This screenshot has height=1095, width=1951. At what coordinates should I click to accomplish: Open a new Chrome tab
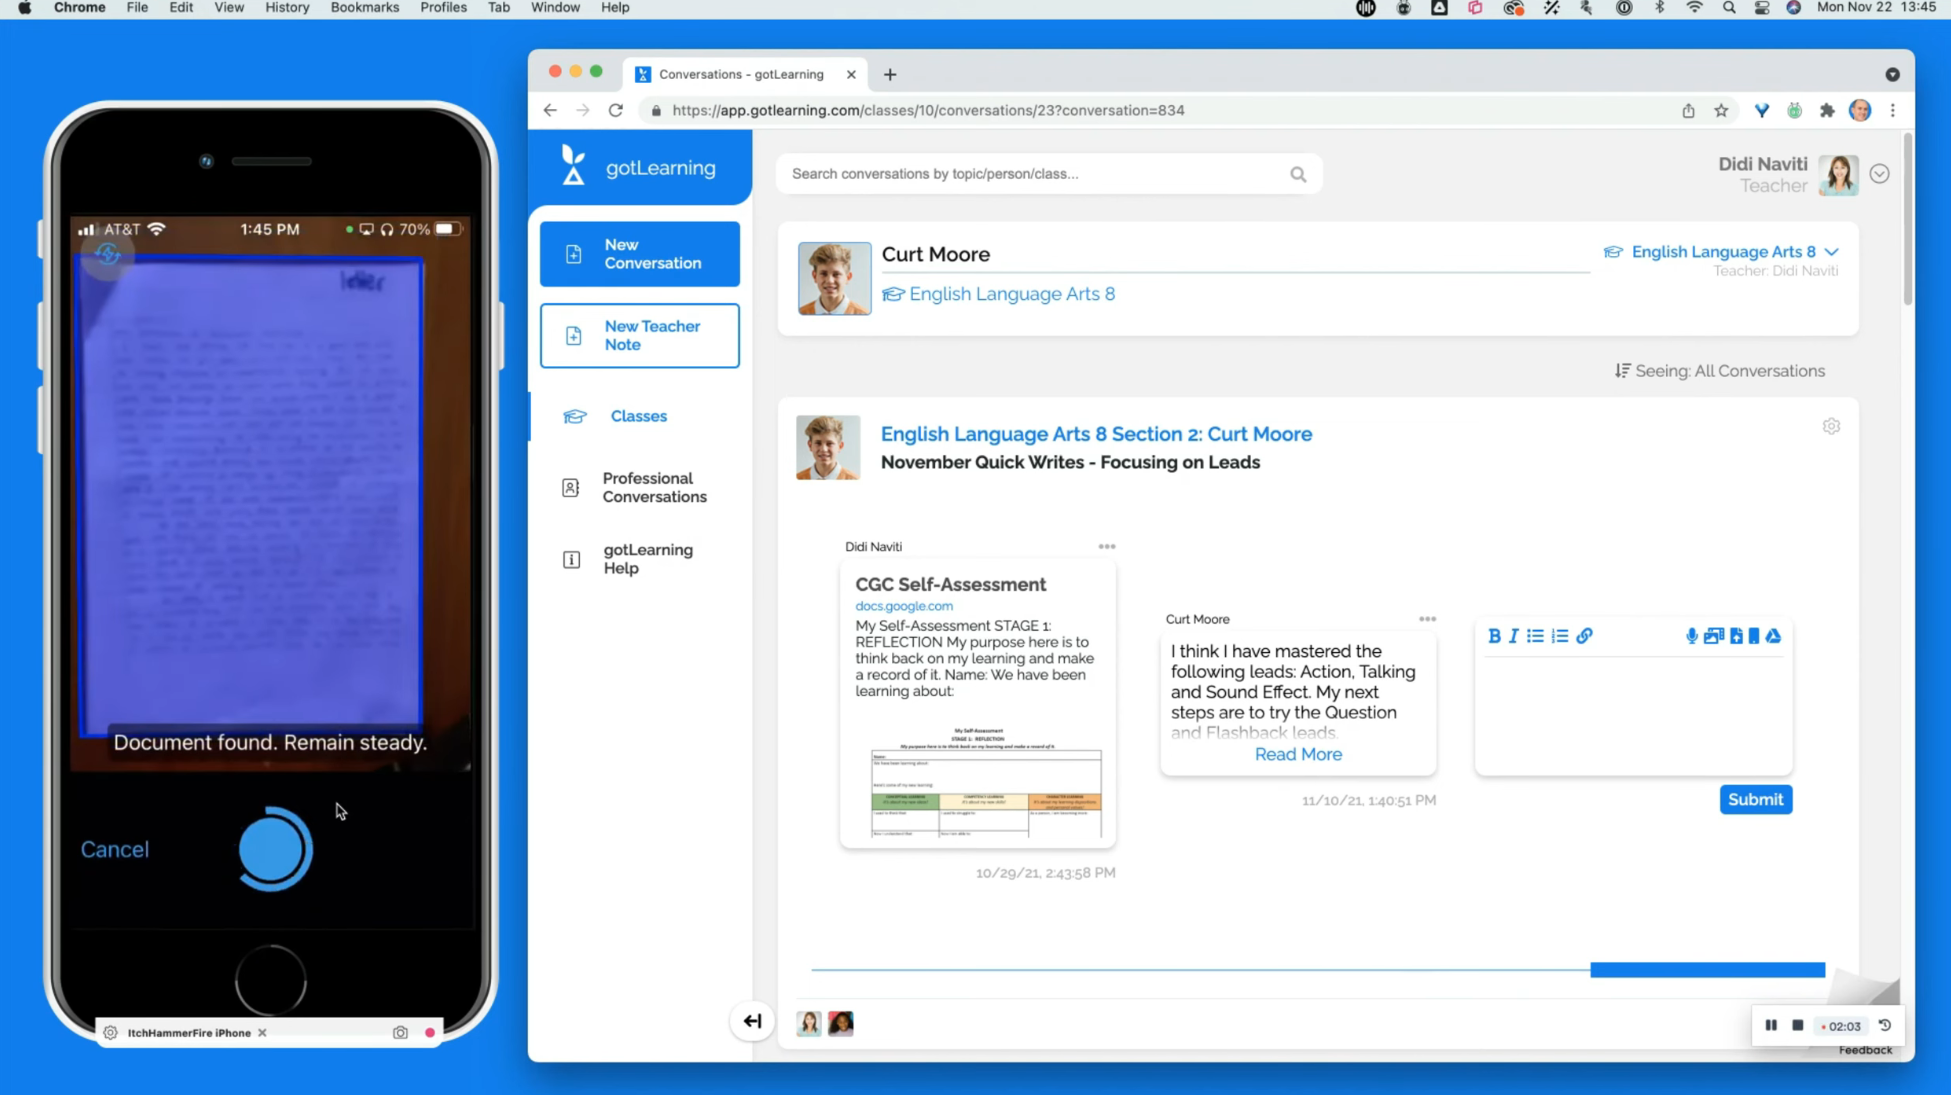pyautogui.click(x=889, y=74)
